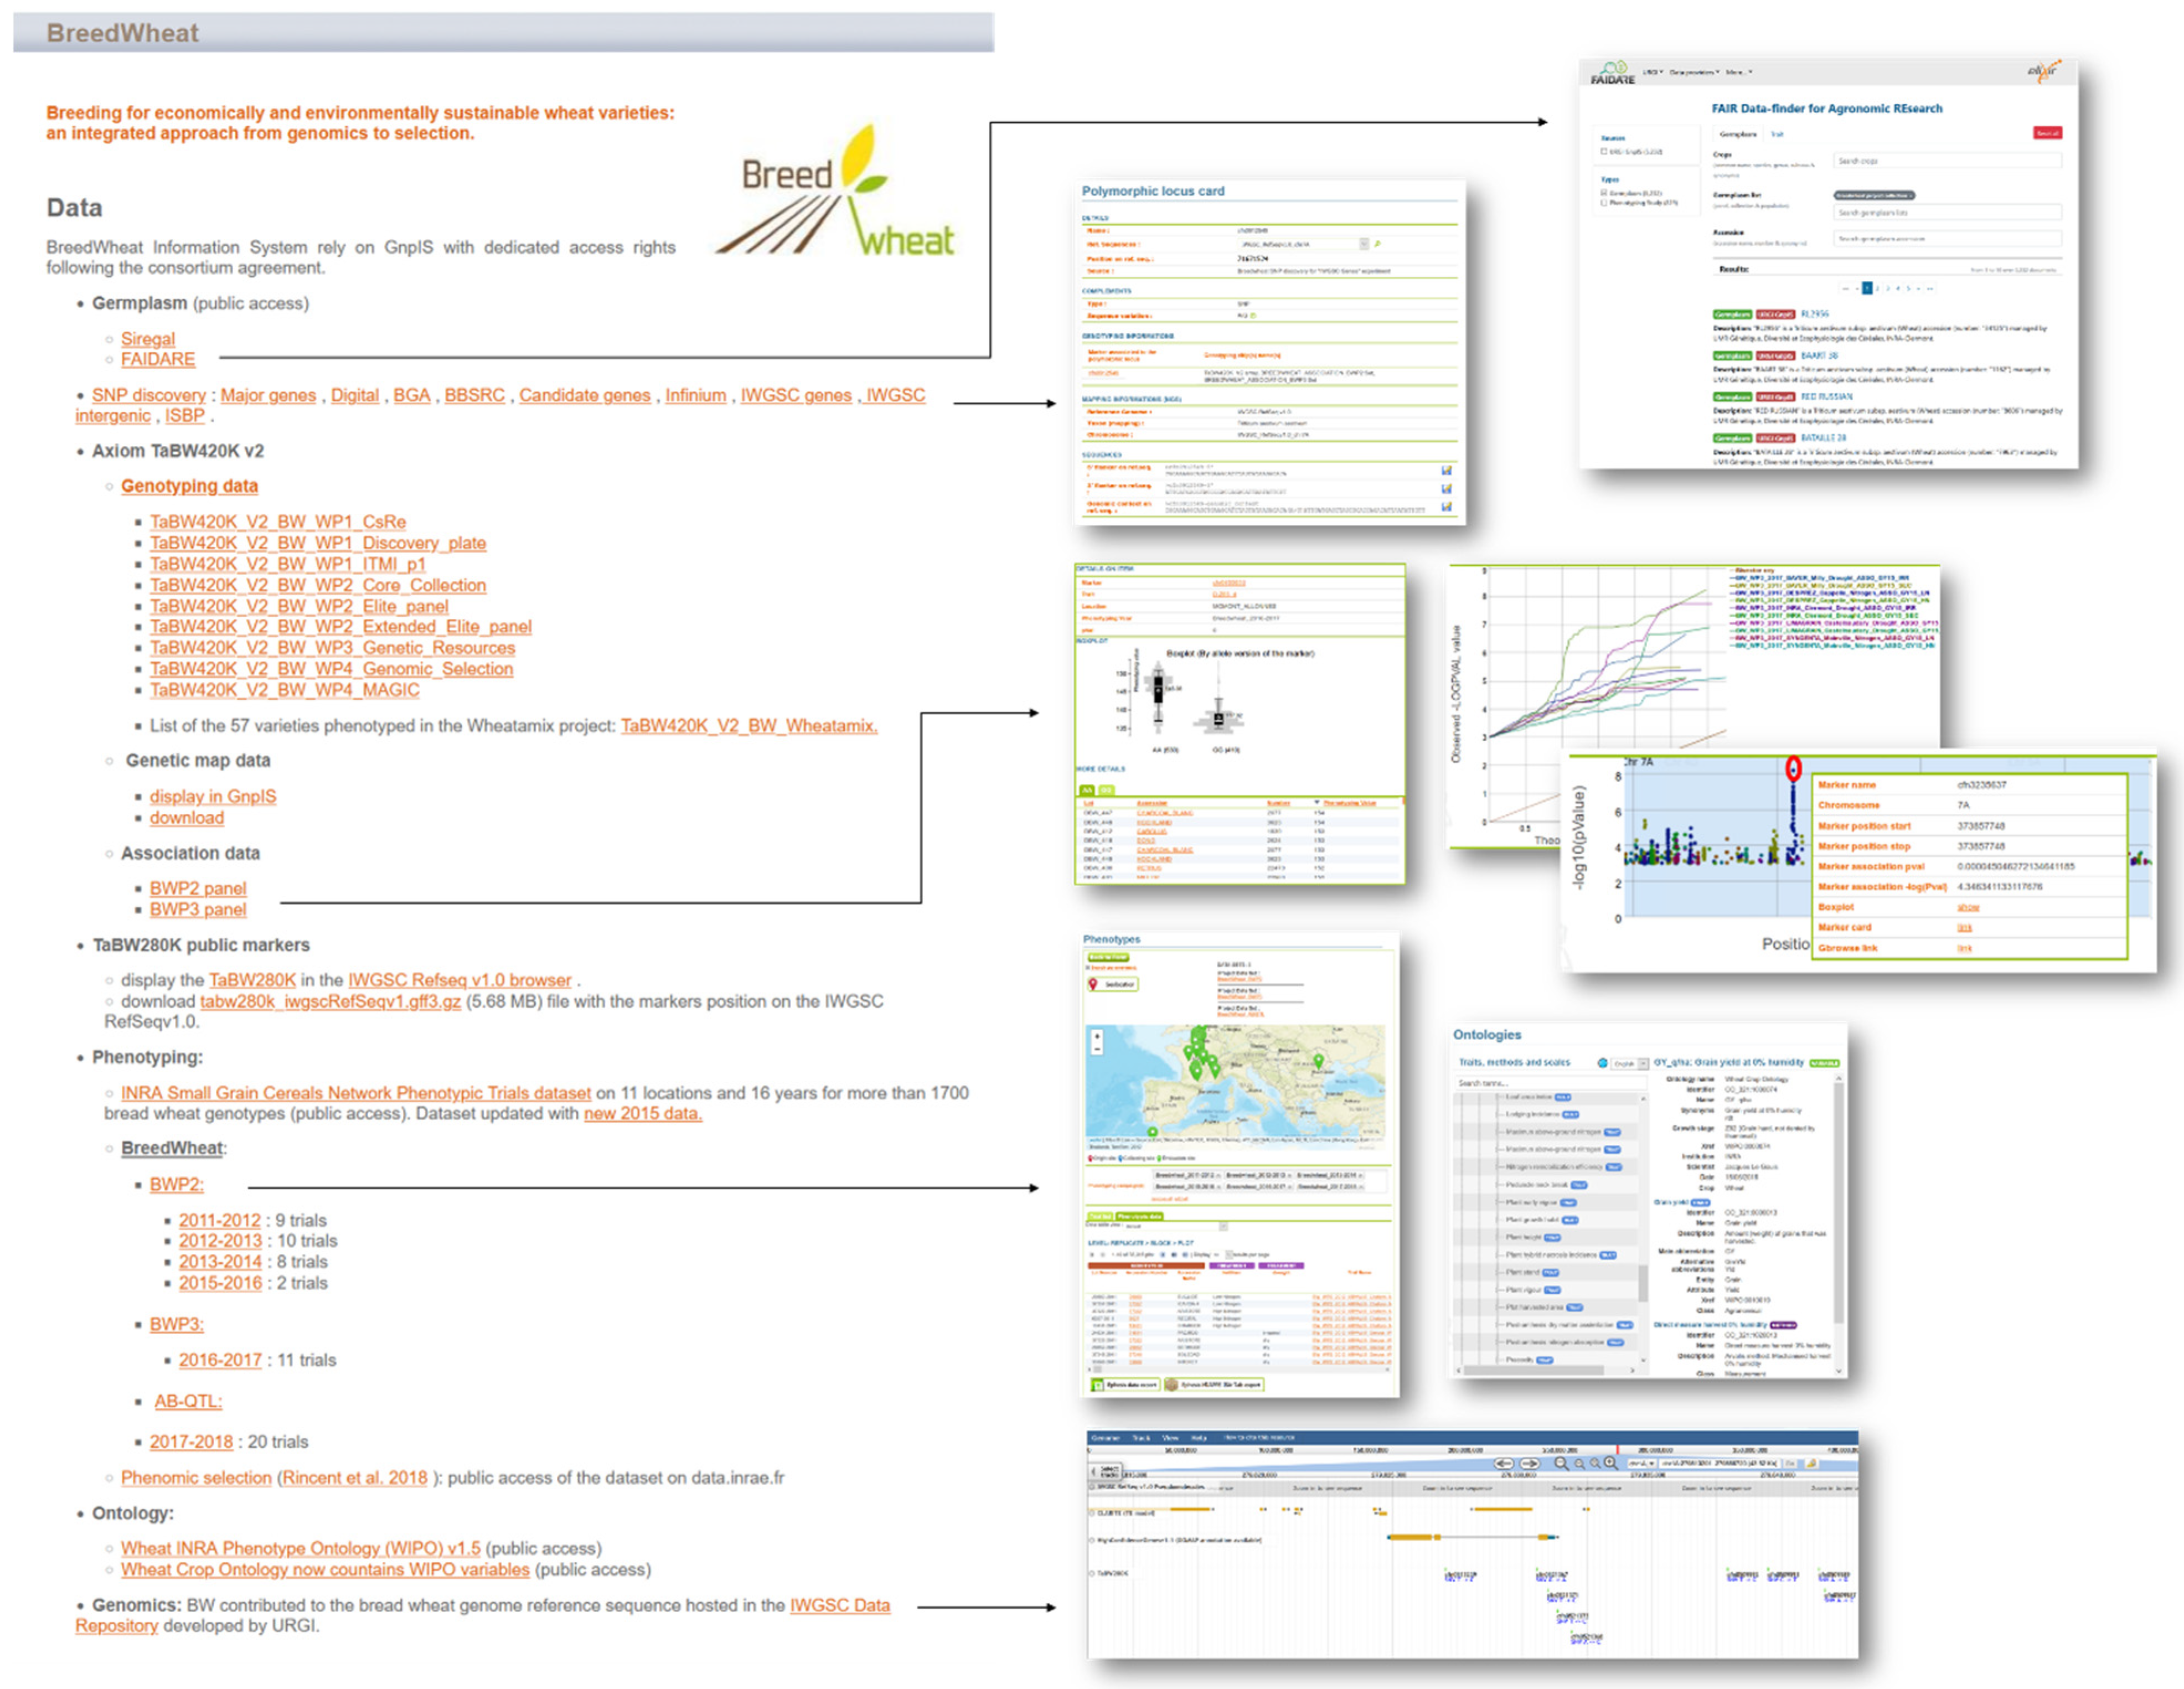Screen dimensions: 2184x1689
Task: Select the Germplasm tab in FAIDARE
Action: 1738,134
